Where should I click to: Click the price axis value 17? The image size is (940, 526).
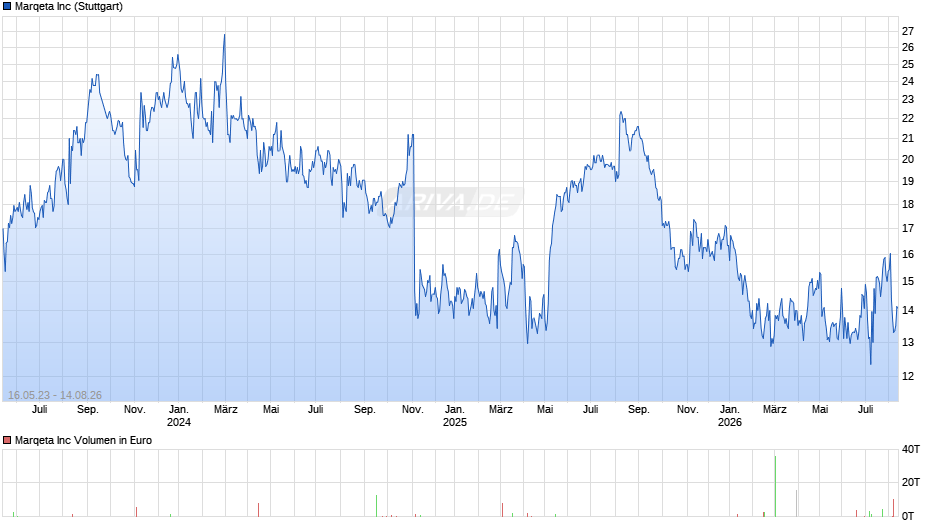[908, 228]
